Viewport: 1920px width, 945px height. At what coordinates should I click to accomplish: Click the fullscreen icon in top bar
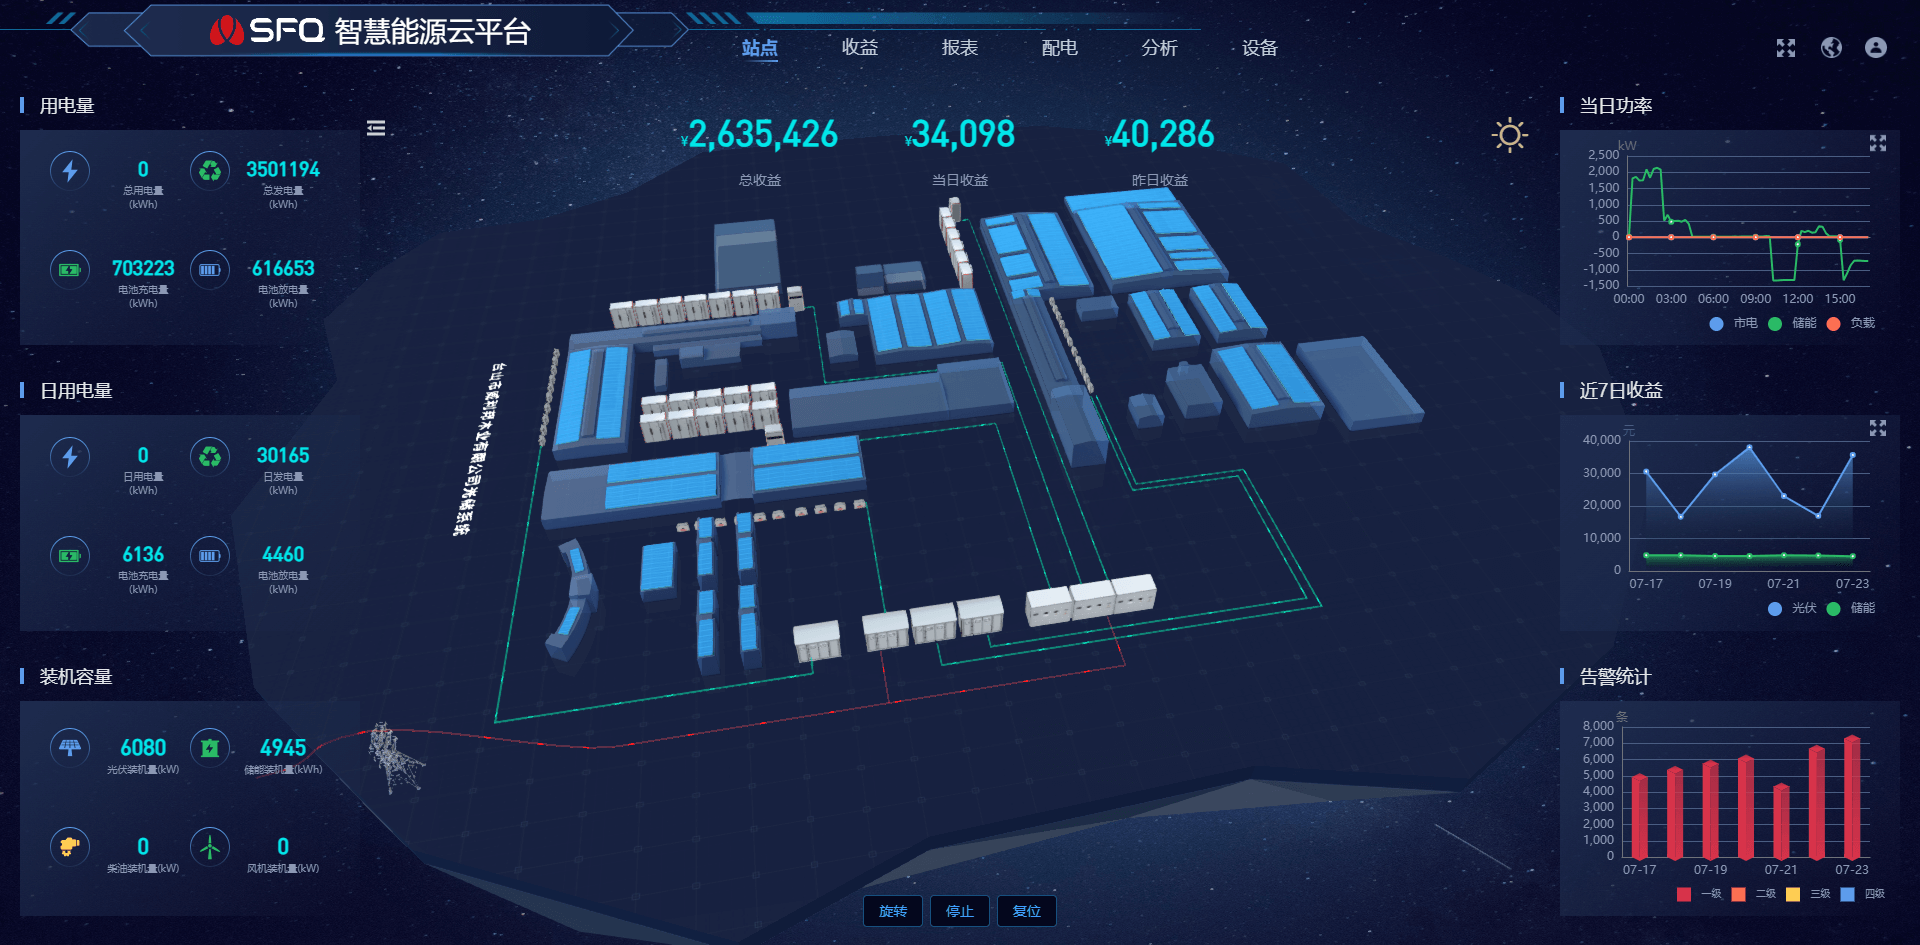(x=1786, y=48)
